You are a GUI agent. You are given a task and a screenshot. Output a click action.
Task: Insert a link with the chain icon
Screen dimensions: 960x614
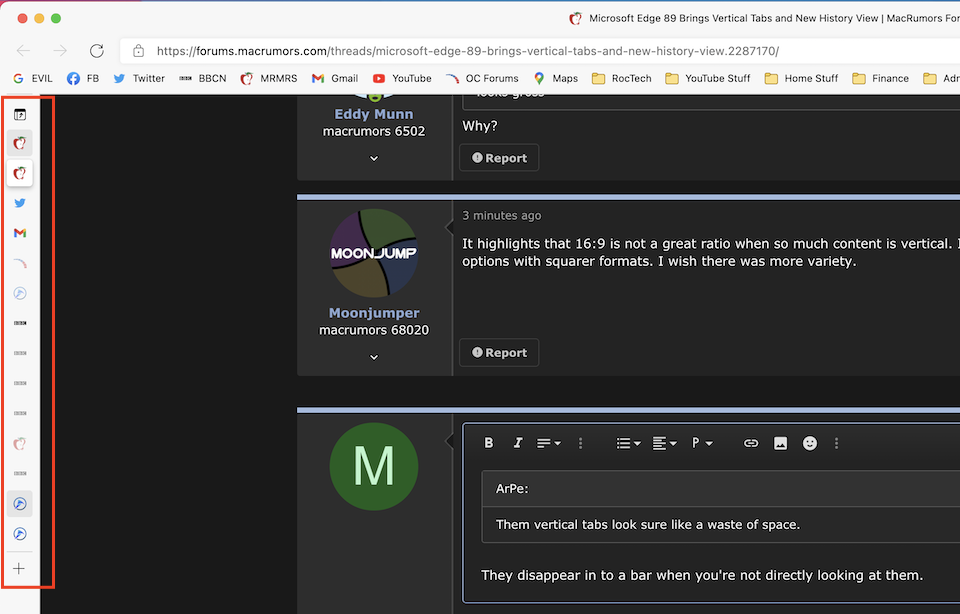751,443
